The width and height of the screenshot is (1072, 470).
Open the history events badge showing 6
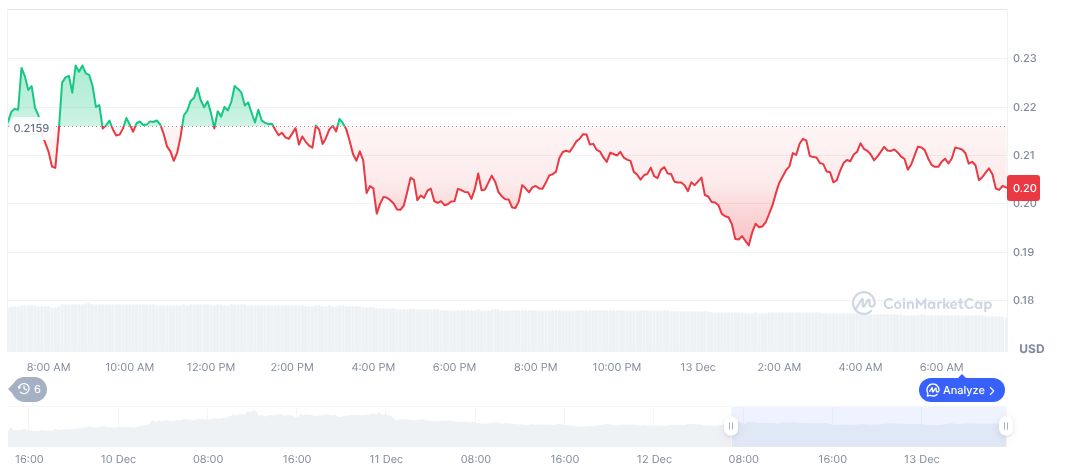28,390
